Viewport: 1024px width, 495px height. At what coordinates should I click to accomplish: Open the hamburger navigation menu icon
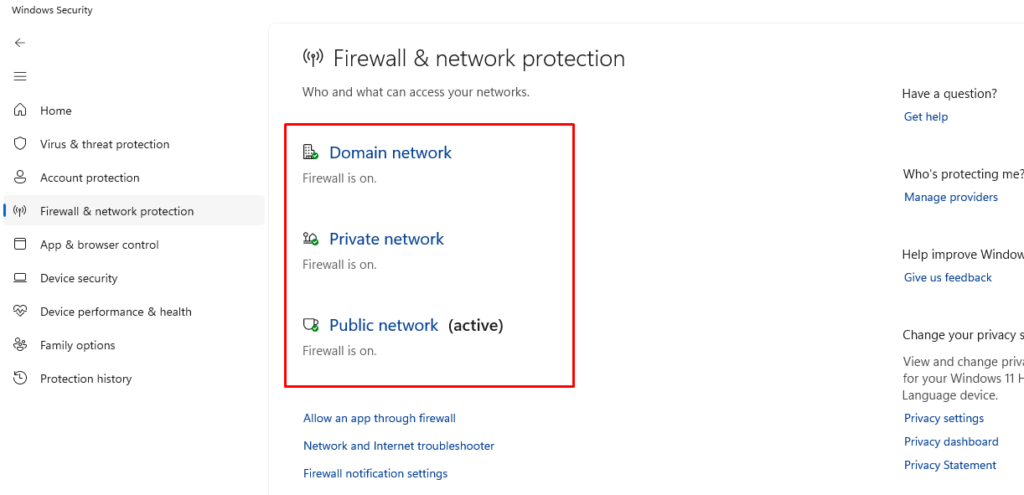(20, 77)
